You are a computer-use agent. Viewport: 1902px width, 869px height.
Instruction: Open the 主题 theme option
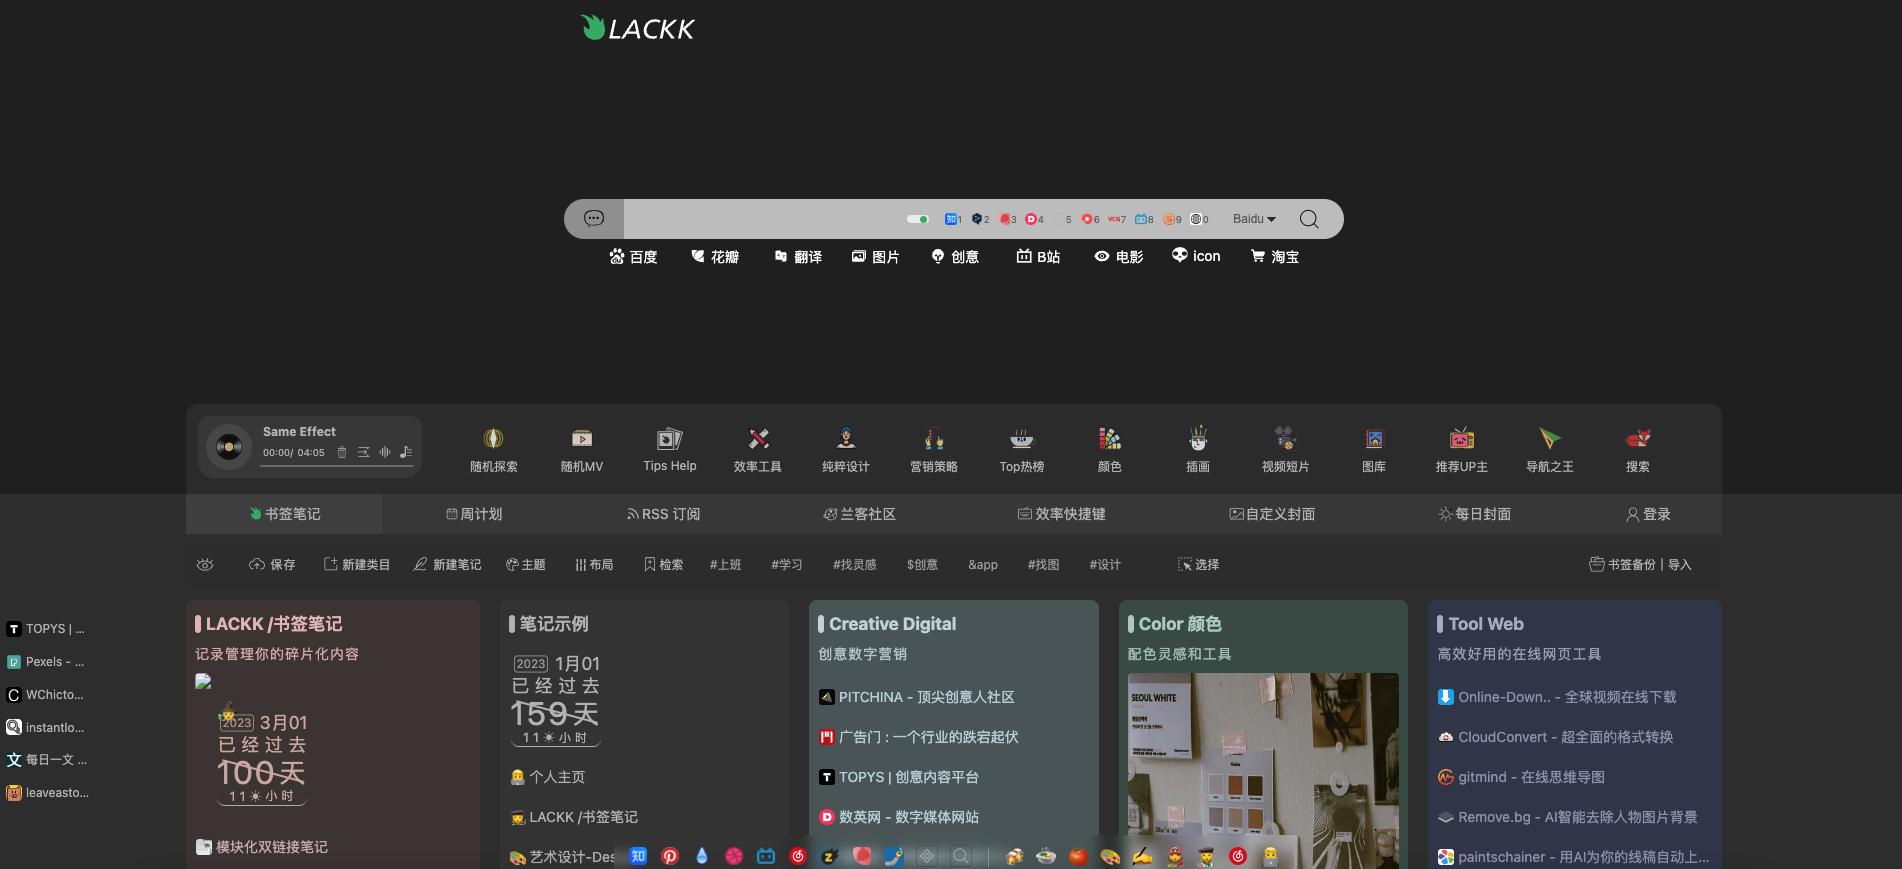tap(525, 565)
